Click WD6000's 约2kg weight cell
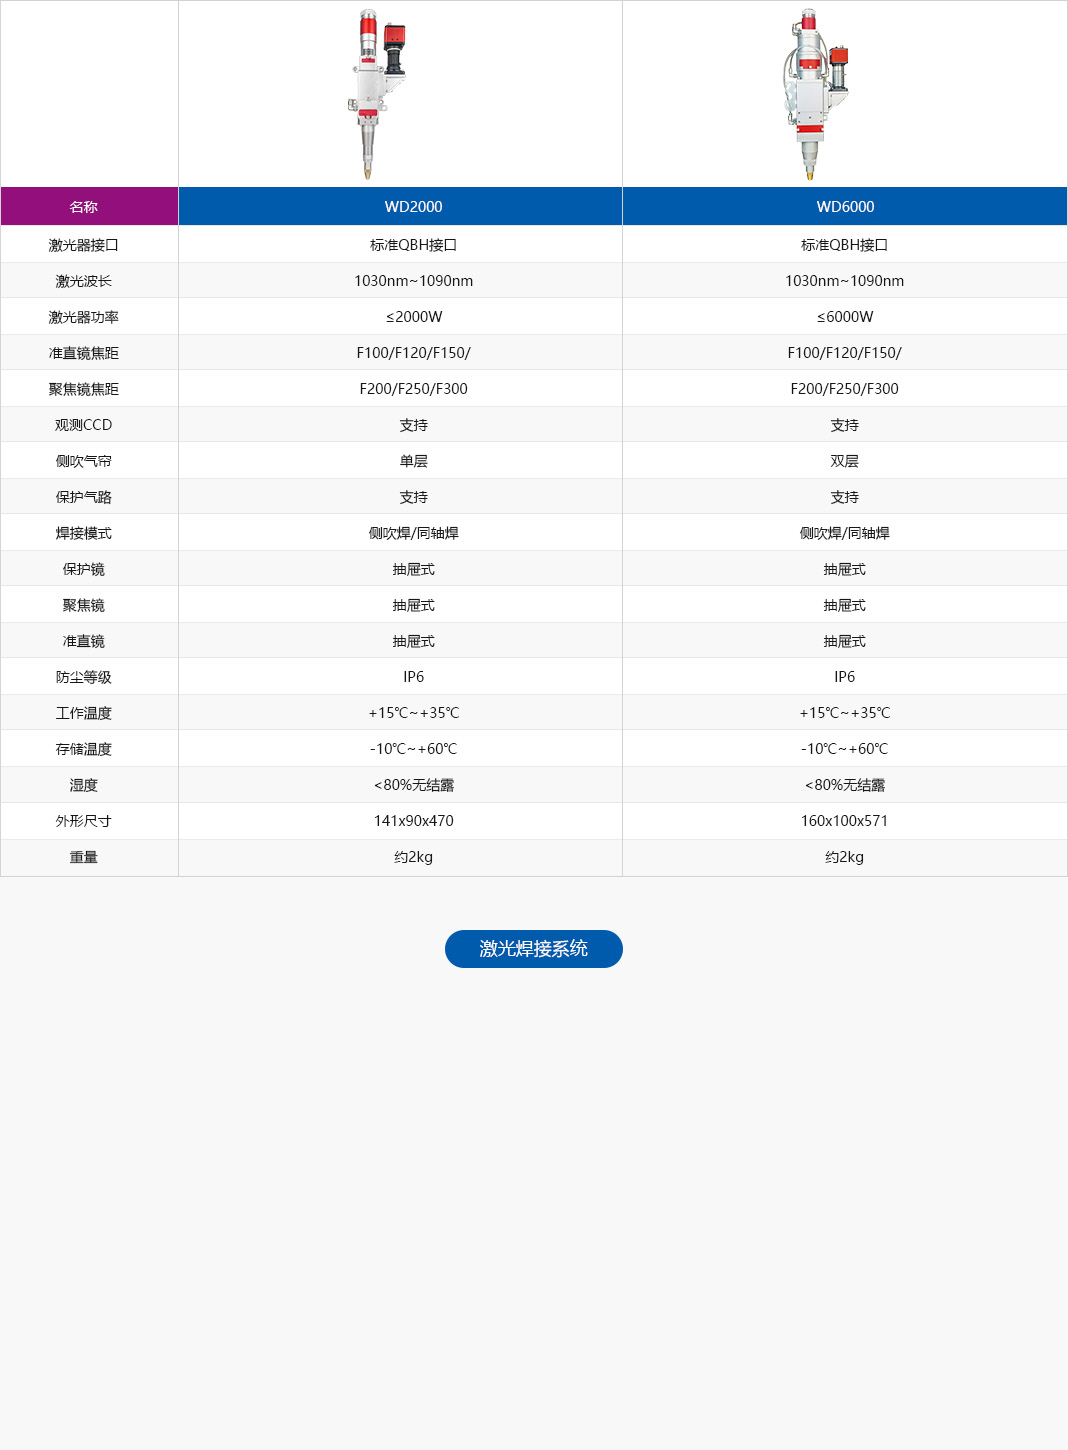This screenshot has height=1450, width=1068. click(x=845, y=857)
